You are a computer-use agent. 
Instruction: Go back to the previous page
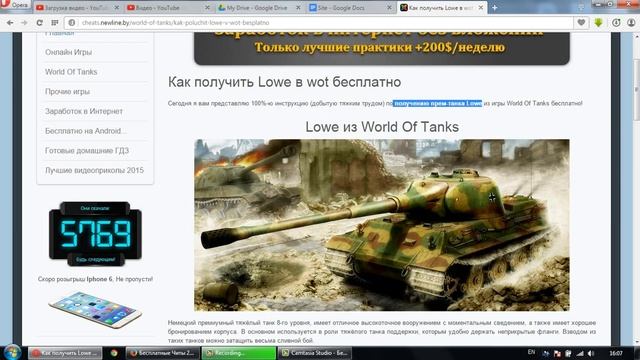pyautogui.click(x=10, y=23)
